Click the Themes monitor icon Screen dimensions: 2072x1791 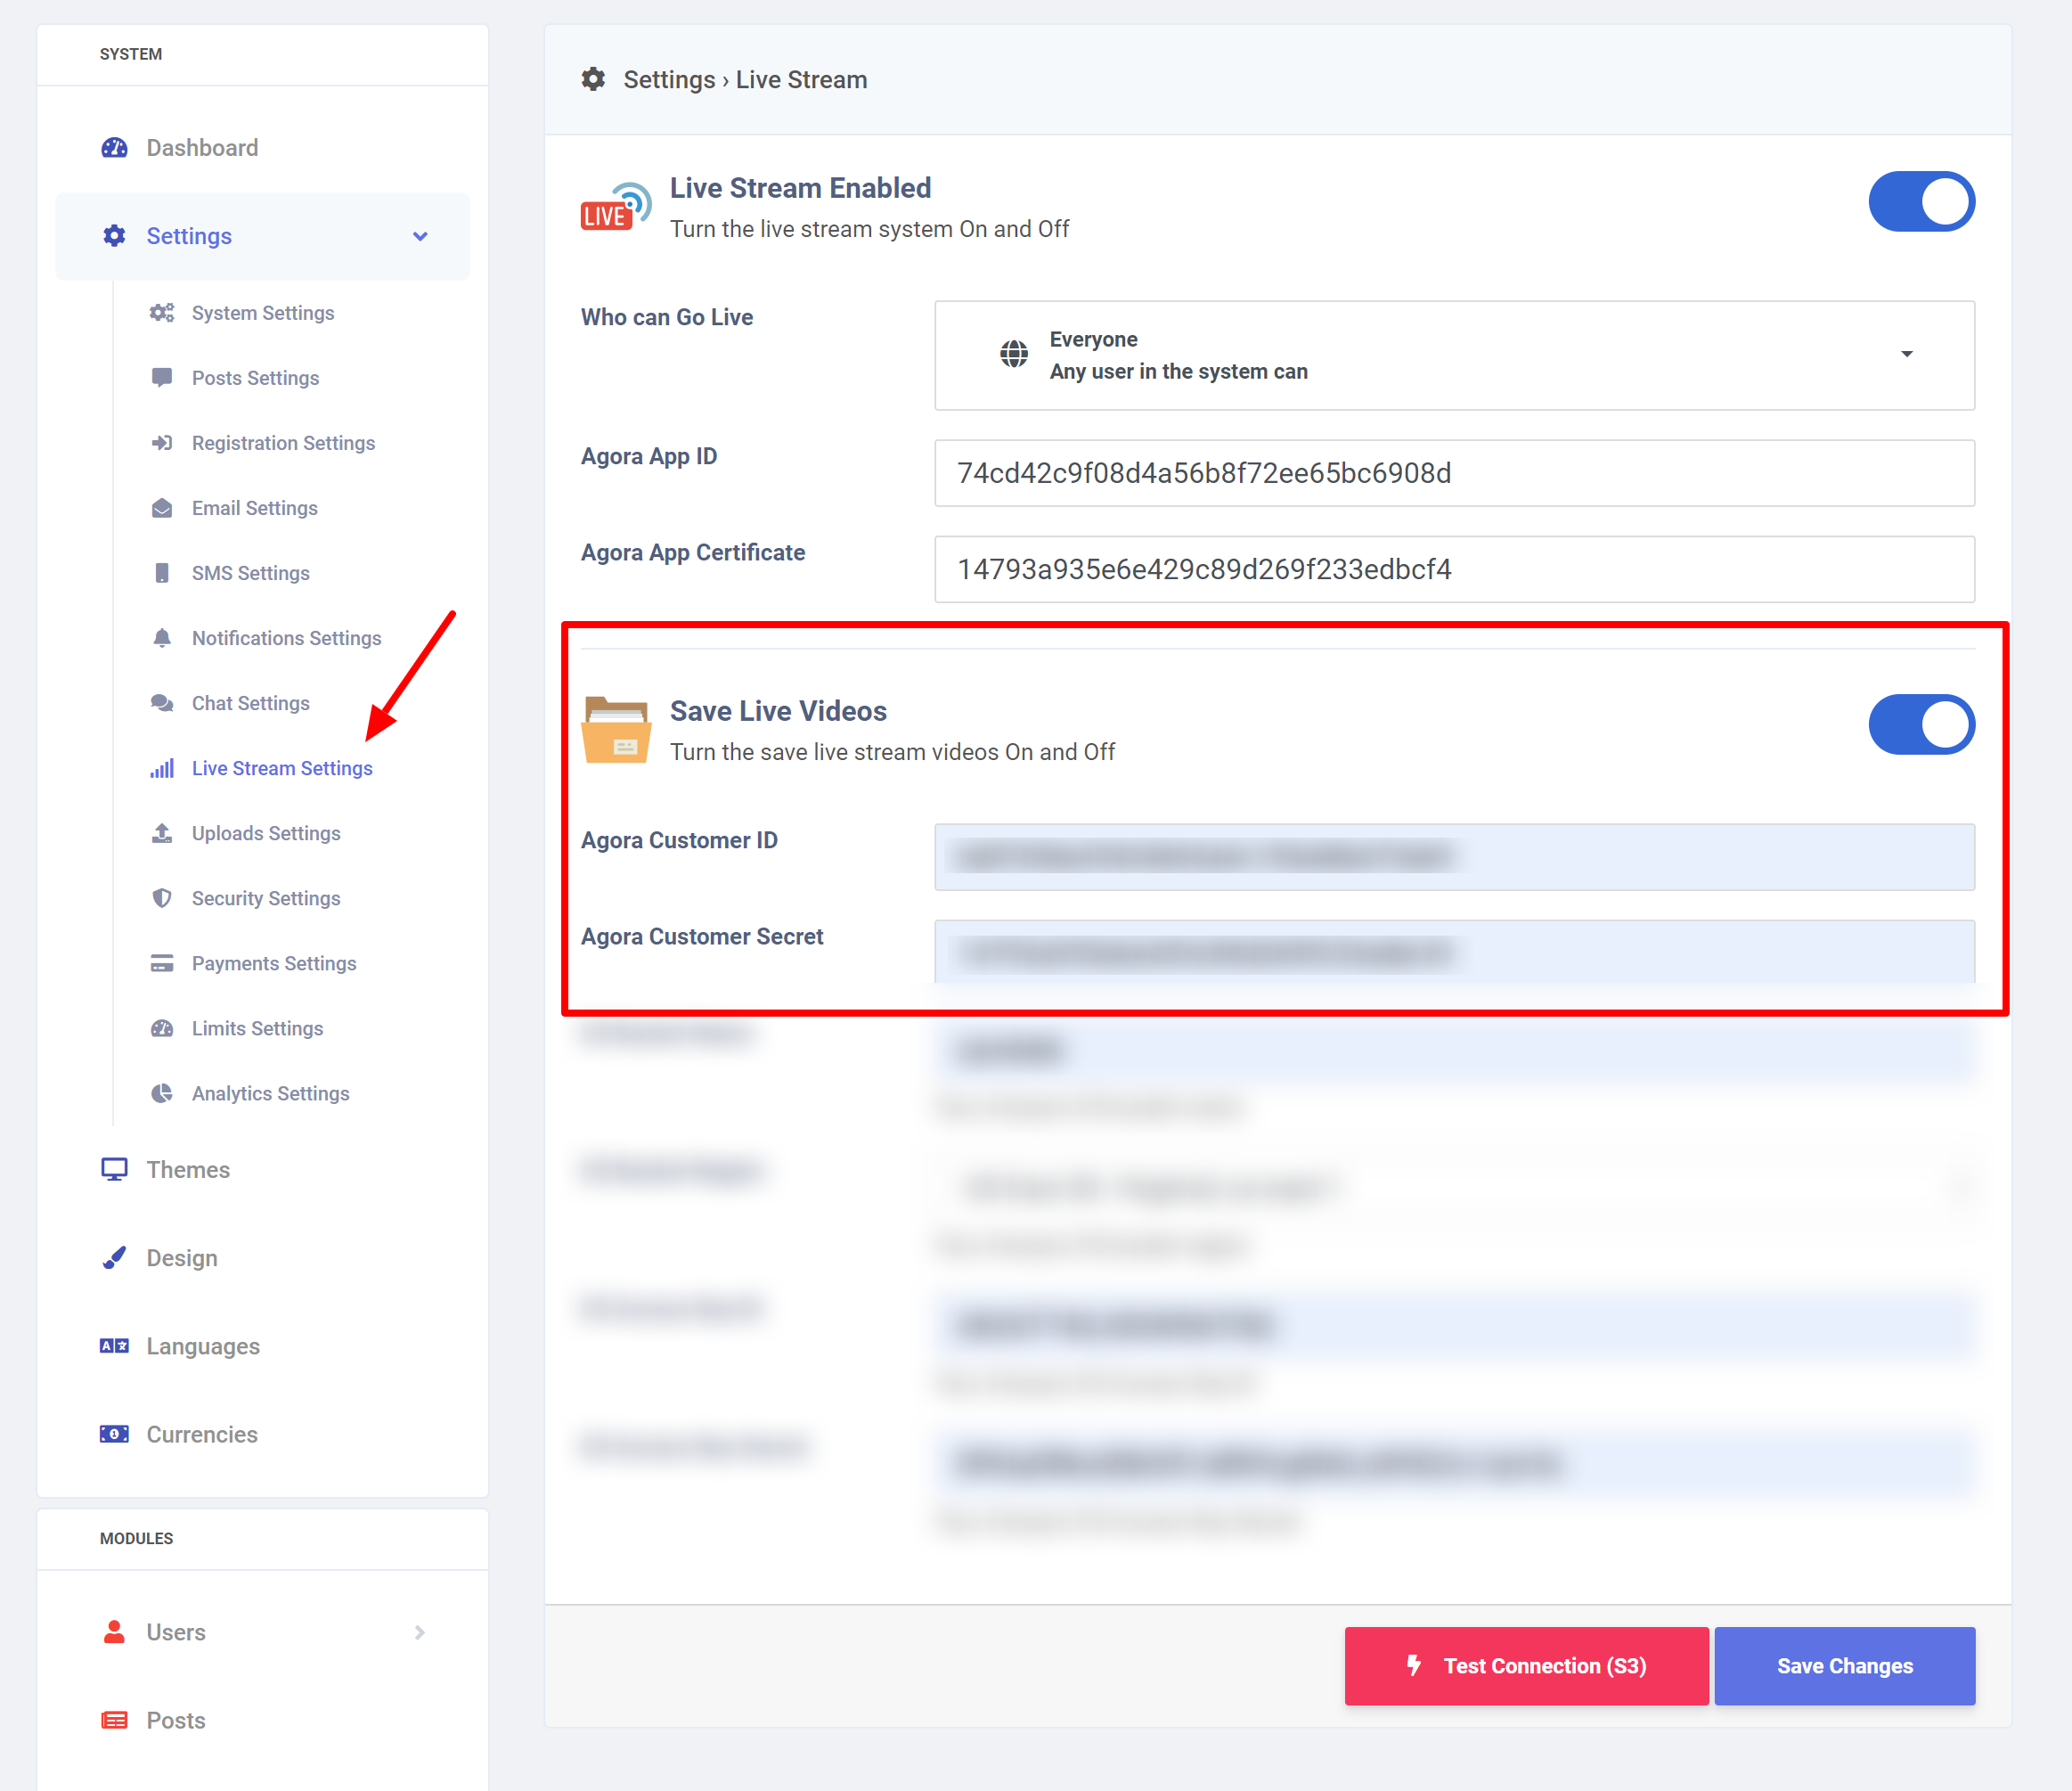pos(114,1169)
